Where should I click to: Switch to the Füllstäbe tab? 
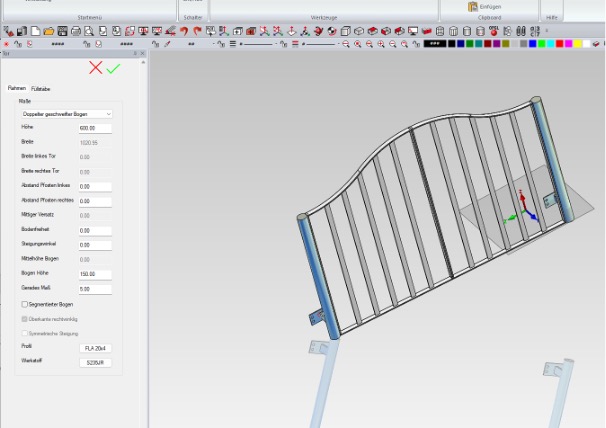pos(41,89)
